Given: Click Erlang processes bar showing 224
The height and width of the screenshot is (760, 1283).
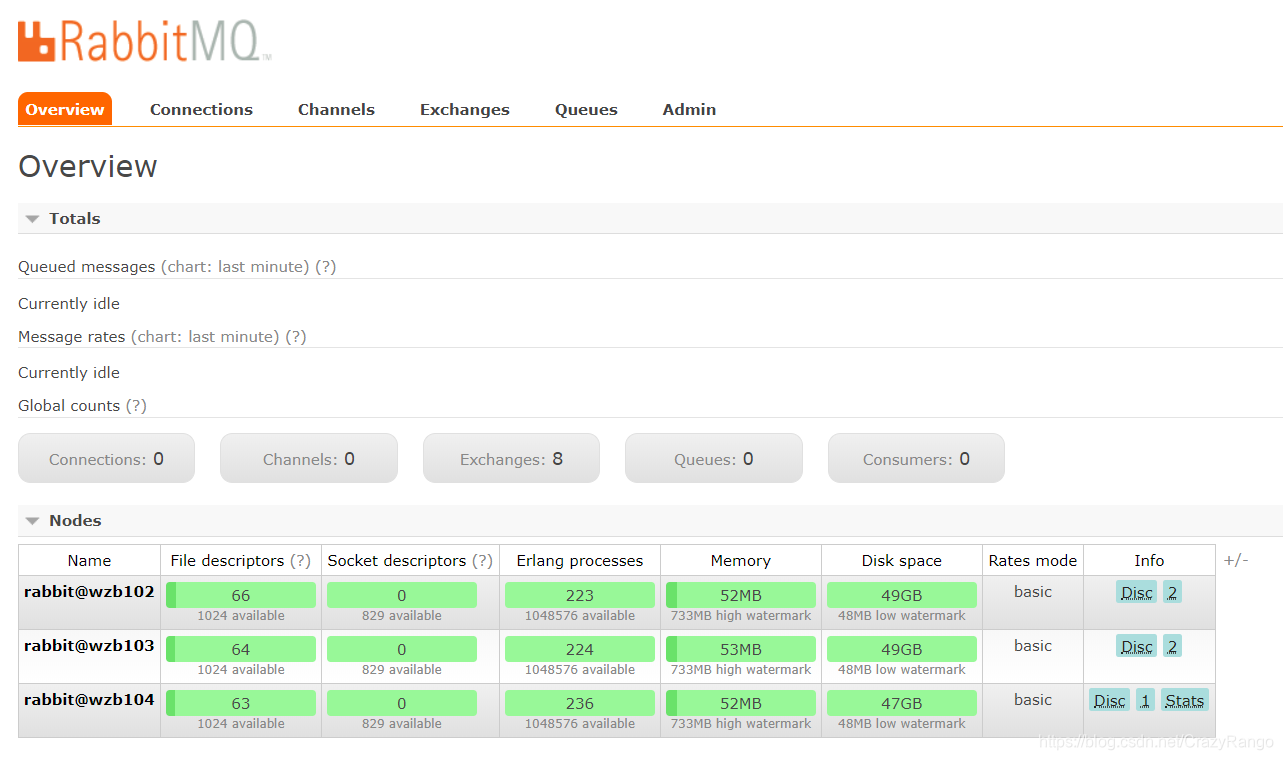Looking at the screenshot, I should 580,649.
